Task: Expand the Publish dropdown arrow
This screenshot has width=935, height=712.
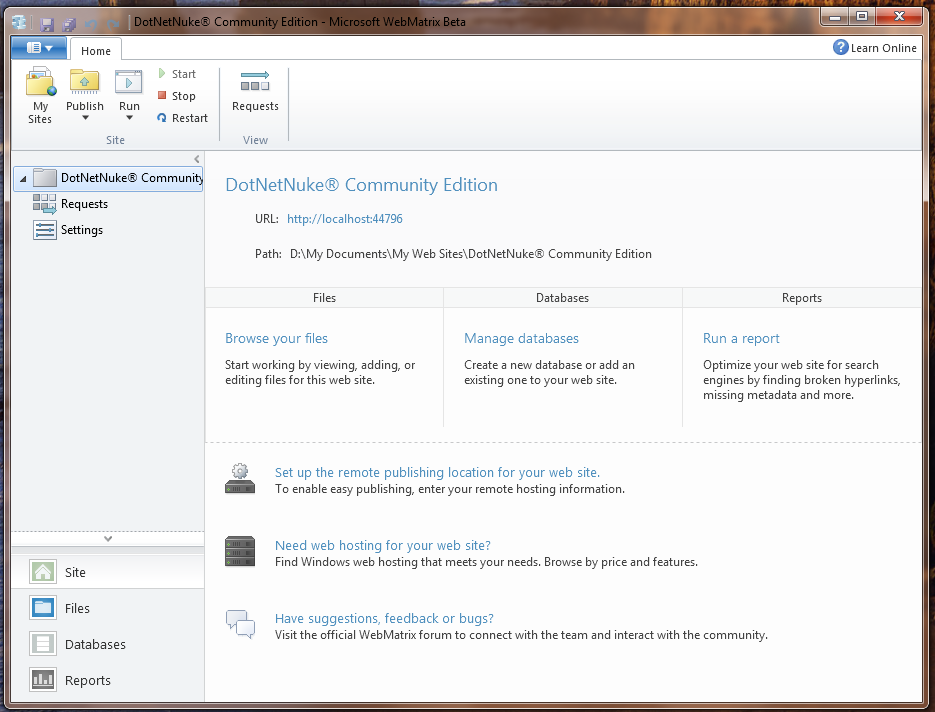Action: [x=85, y=118]
